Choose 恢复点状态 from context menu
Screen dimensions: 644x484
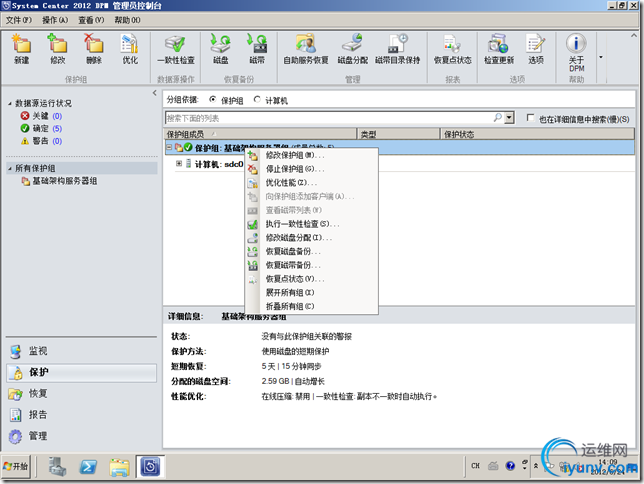(311, 279)
